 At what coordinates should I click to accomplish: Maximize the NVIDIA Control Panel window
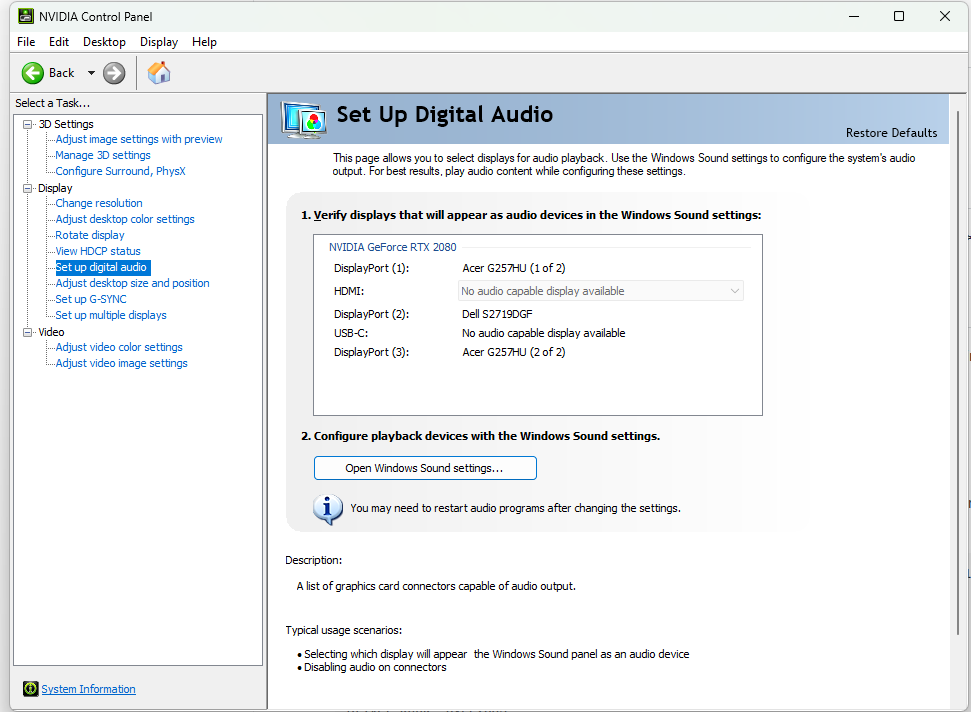point(899,16)
